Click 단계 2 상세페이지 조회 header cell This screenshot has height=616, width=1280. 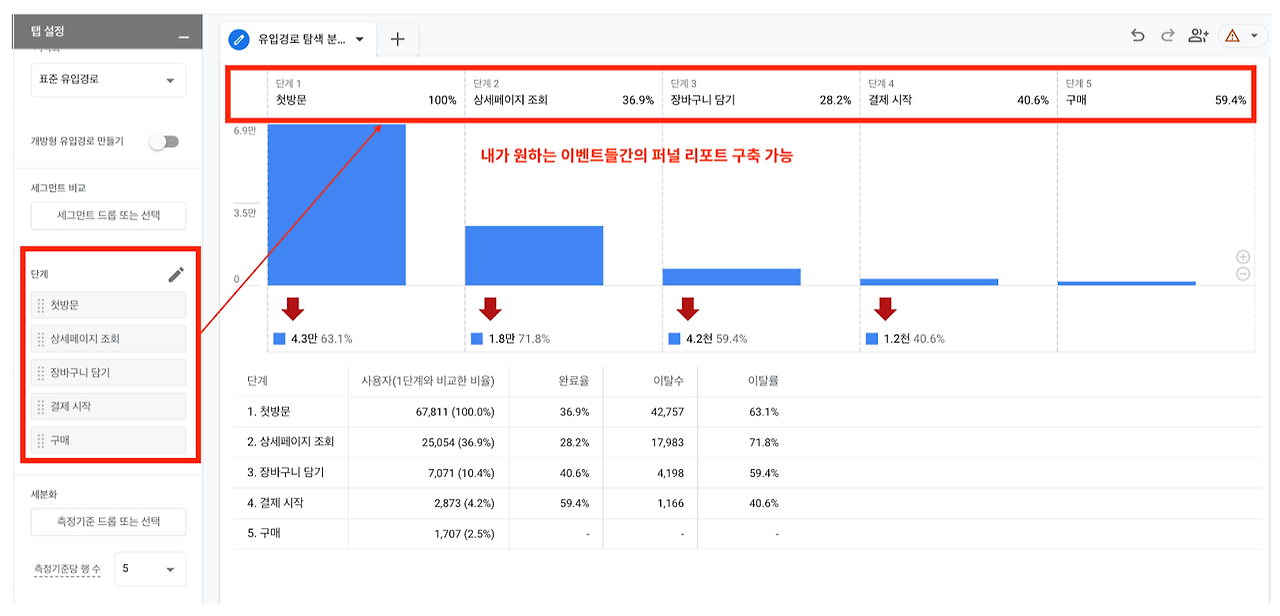(563, 93)
